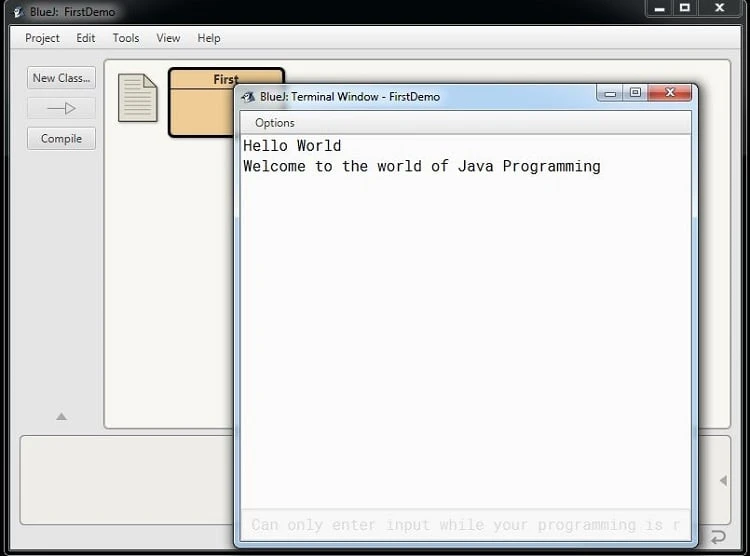
Task: Open the Project menu
Action: (42, 38)
